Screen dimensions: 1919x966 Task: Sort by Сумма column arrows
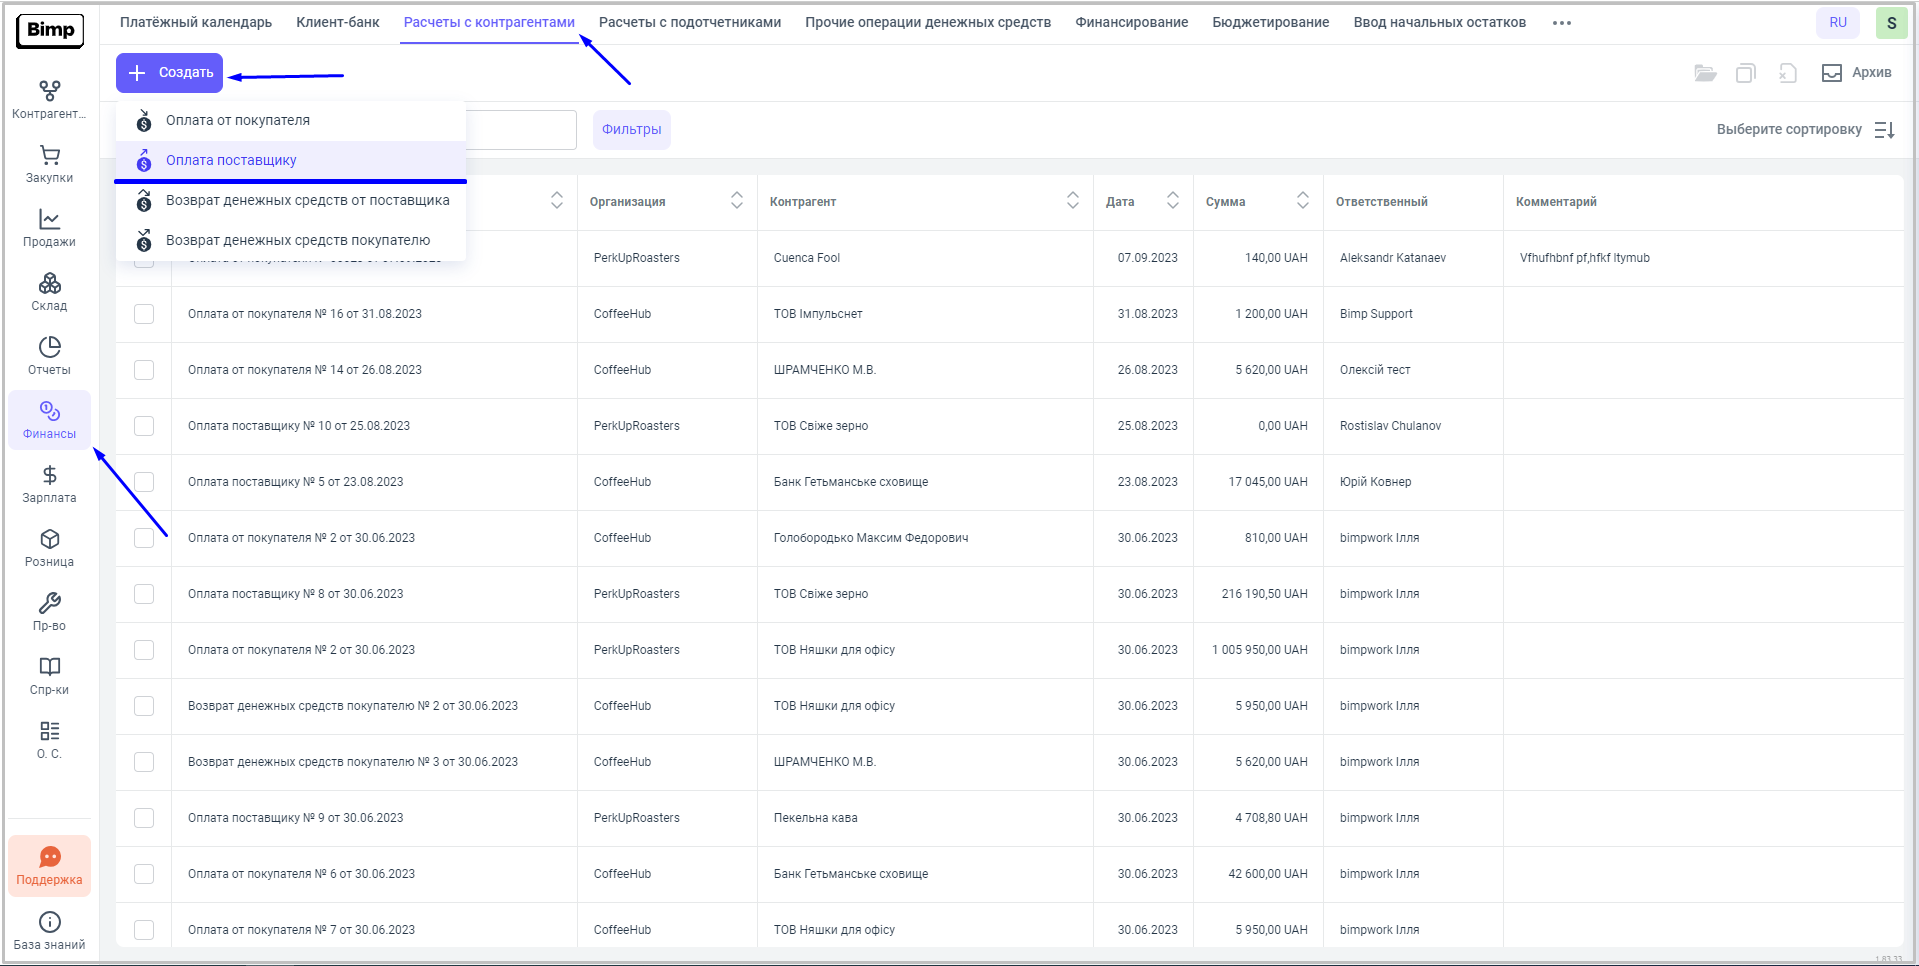pos(1302,201)
